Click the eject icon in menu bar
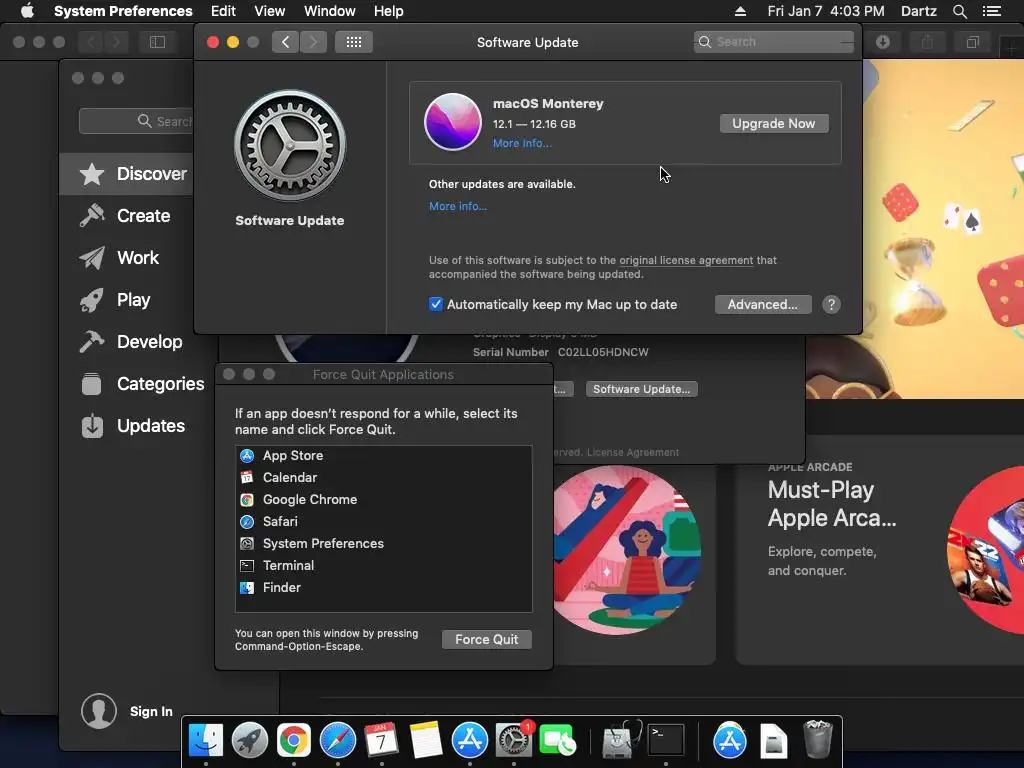Viewport: 1024px width, 768px height. point(741,11)
